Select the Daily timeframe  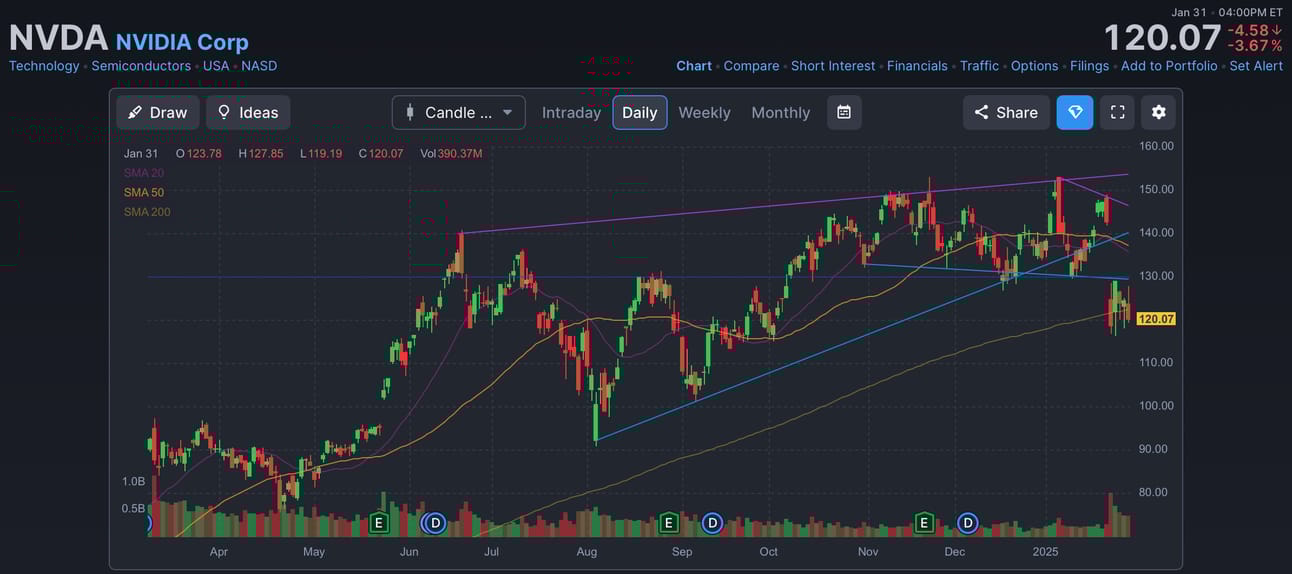coord(640,113)
